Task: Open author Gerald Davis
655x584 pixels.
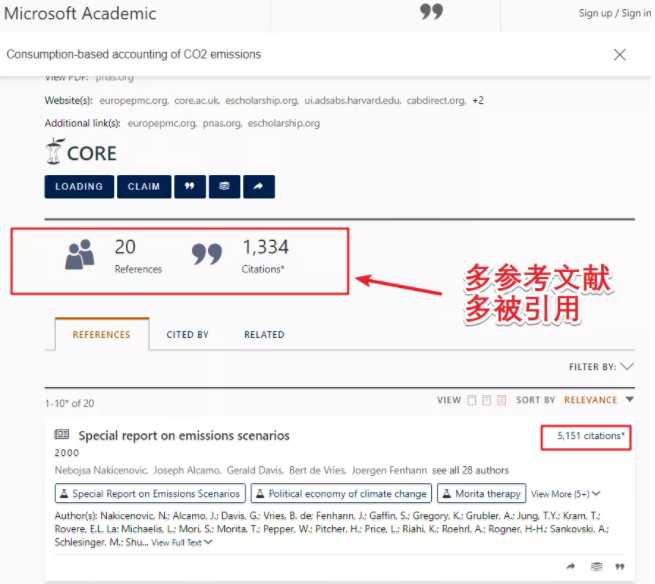Action: [x=255, y=470]
